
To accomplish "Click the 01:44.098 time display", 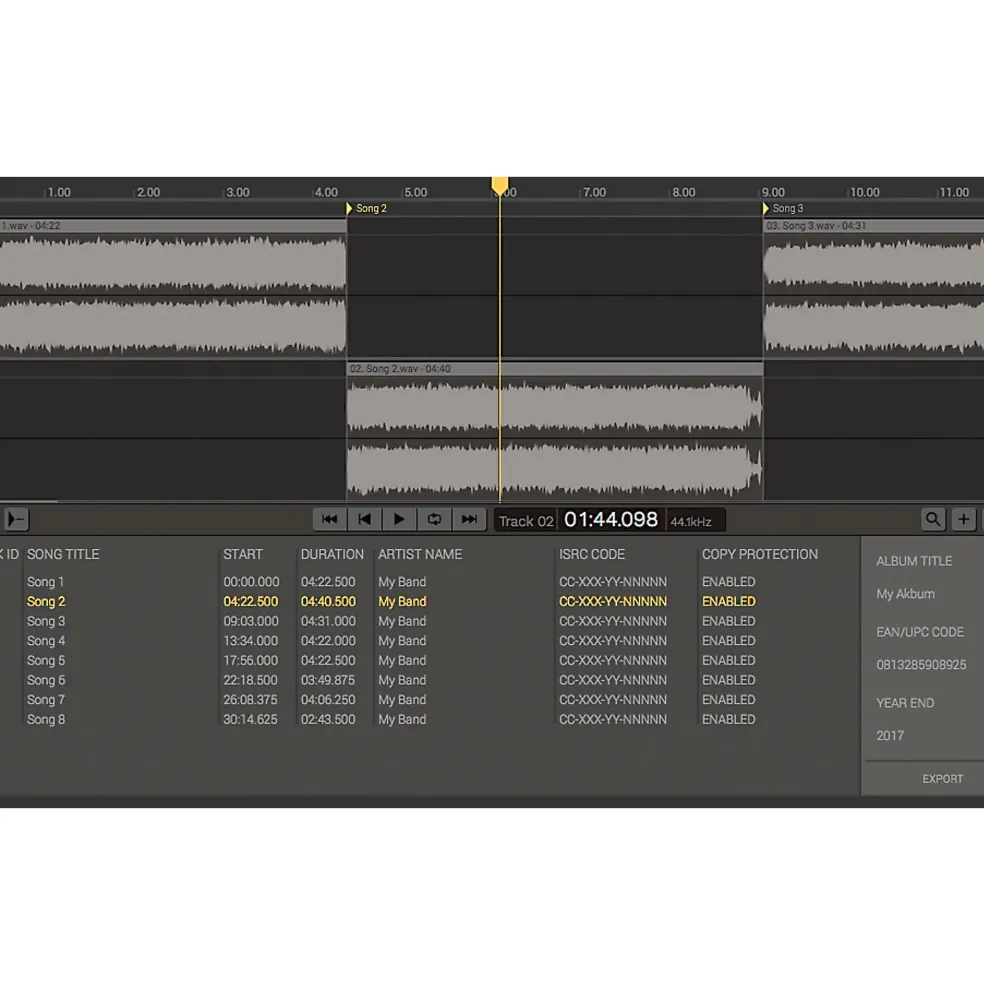I will tap(611, 520).
